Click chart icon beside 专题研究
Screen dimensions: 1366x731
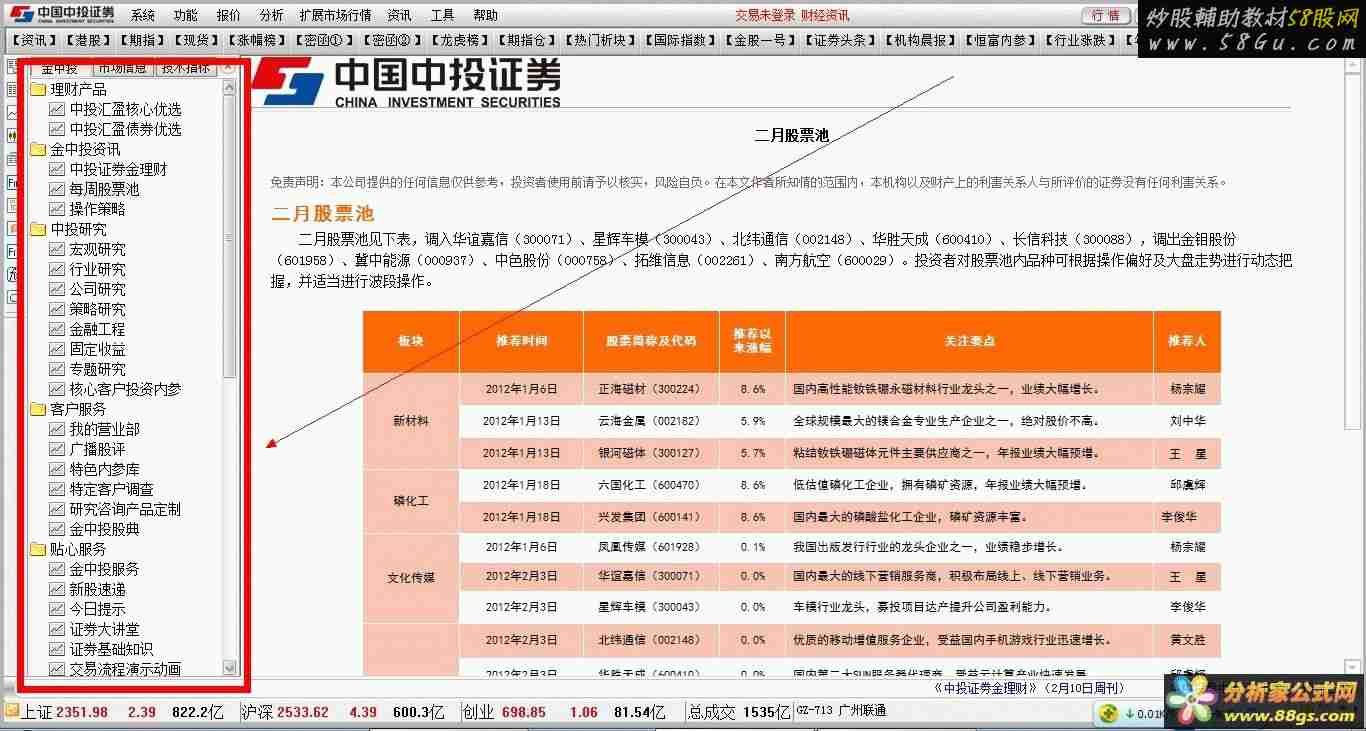pyautogui.click(x=57, y=369)
